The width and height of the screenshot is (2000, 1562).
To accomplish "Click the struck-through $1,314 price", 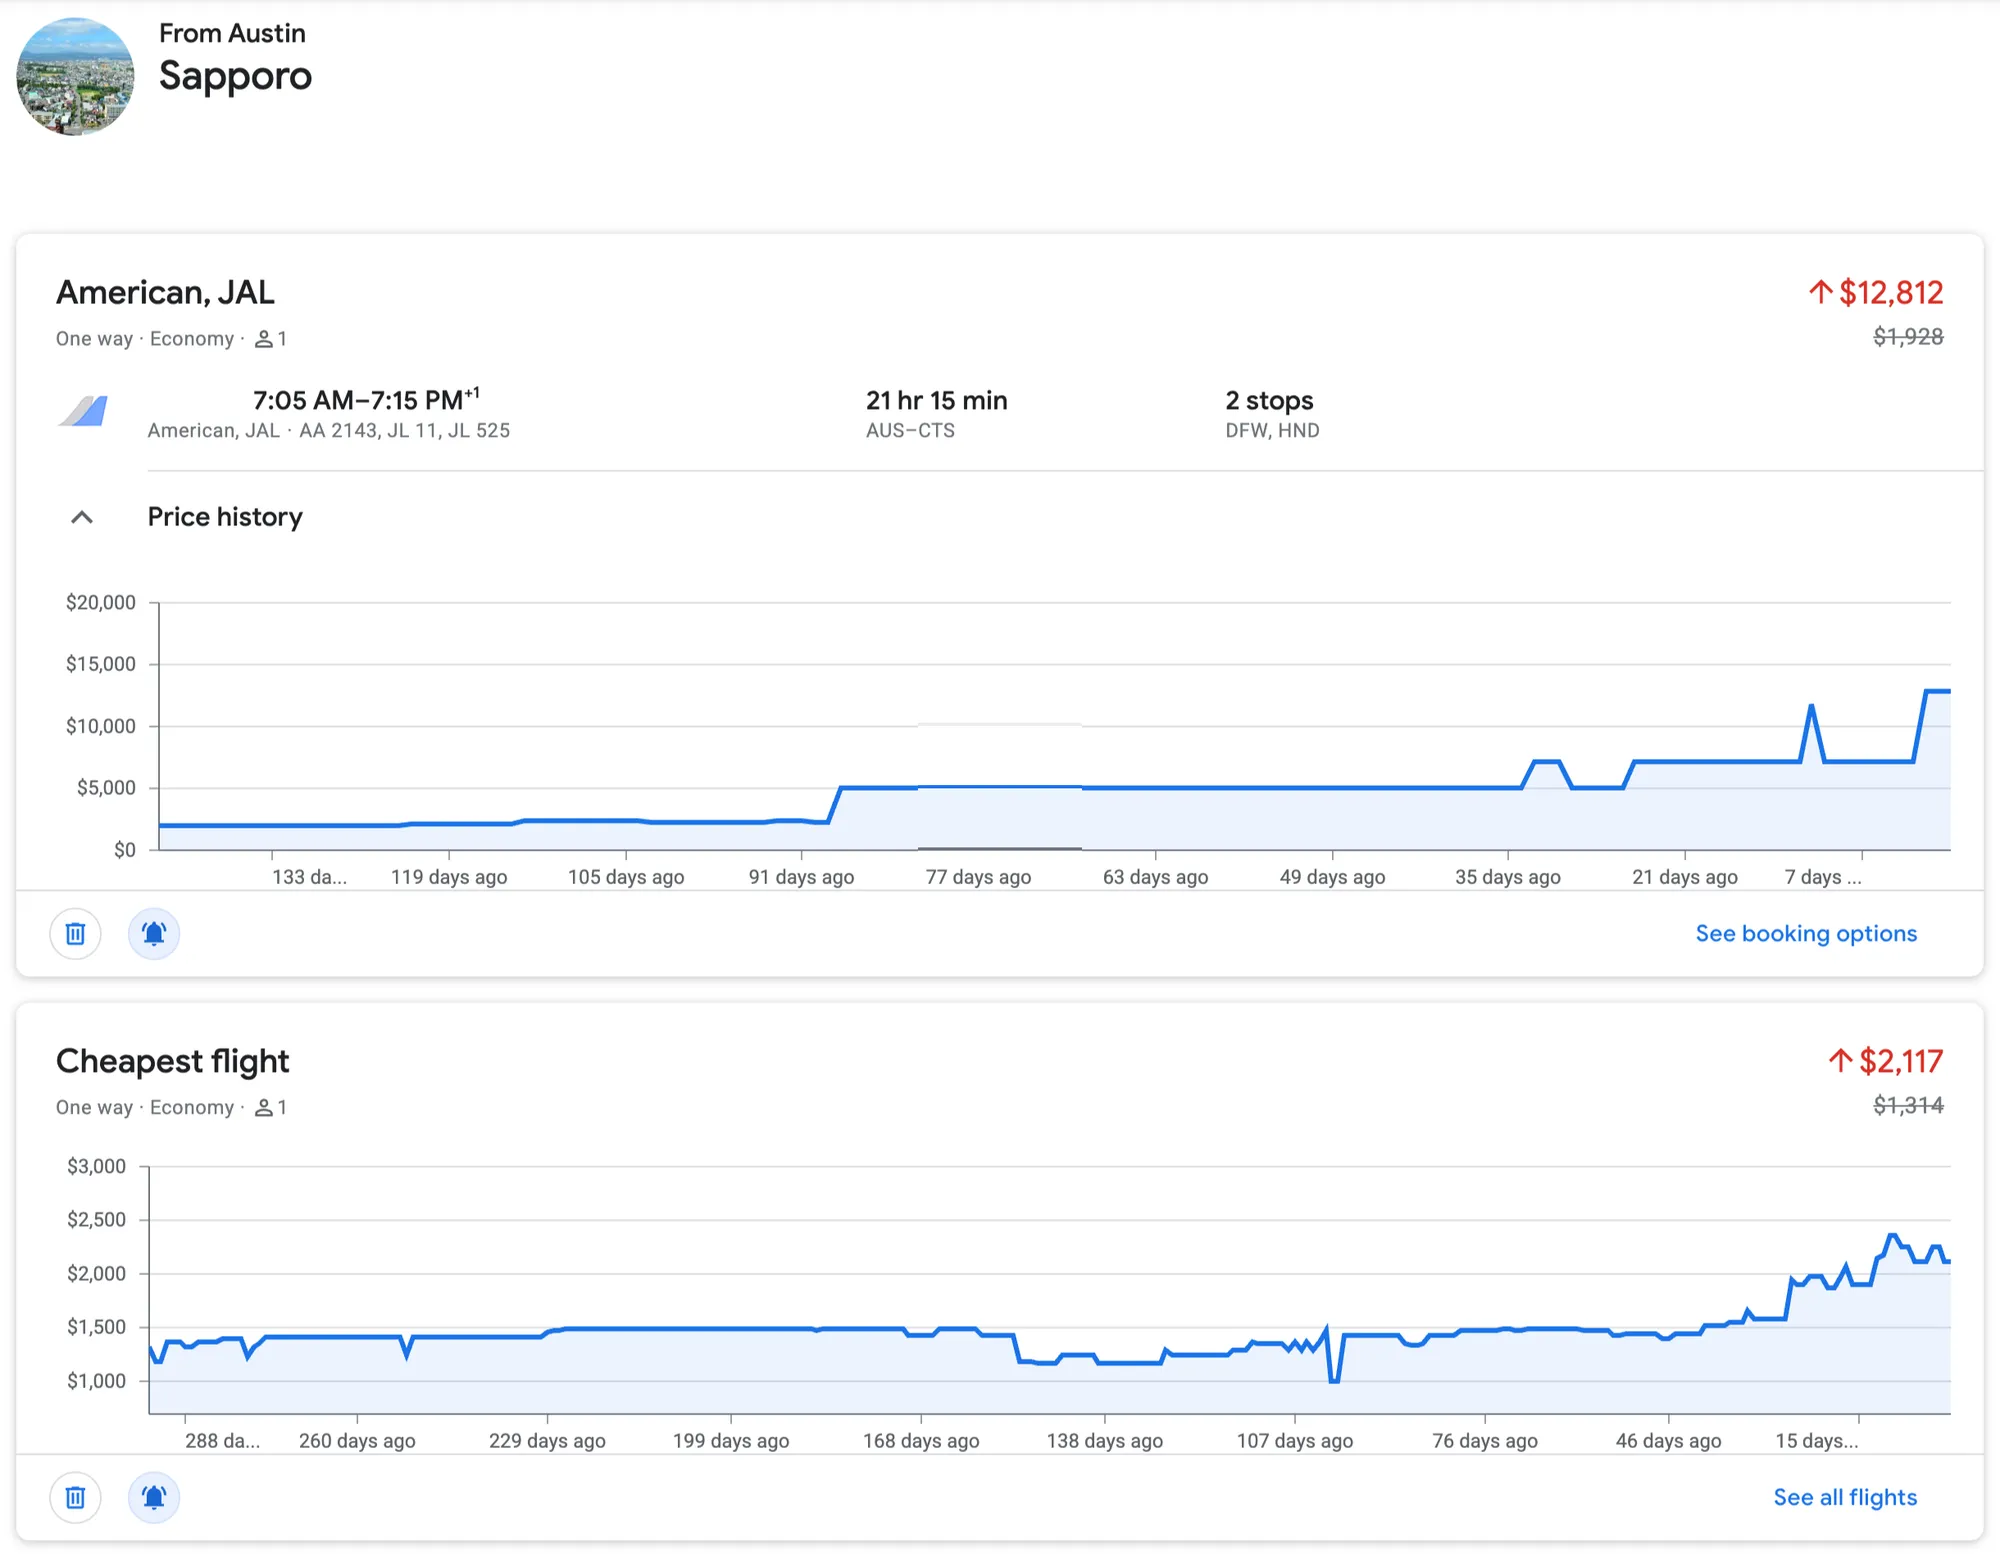I will click(x=1908, y=1105).
